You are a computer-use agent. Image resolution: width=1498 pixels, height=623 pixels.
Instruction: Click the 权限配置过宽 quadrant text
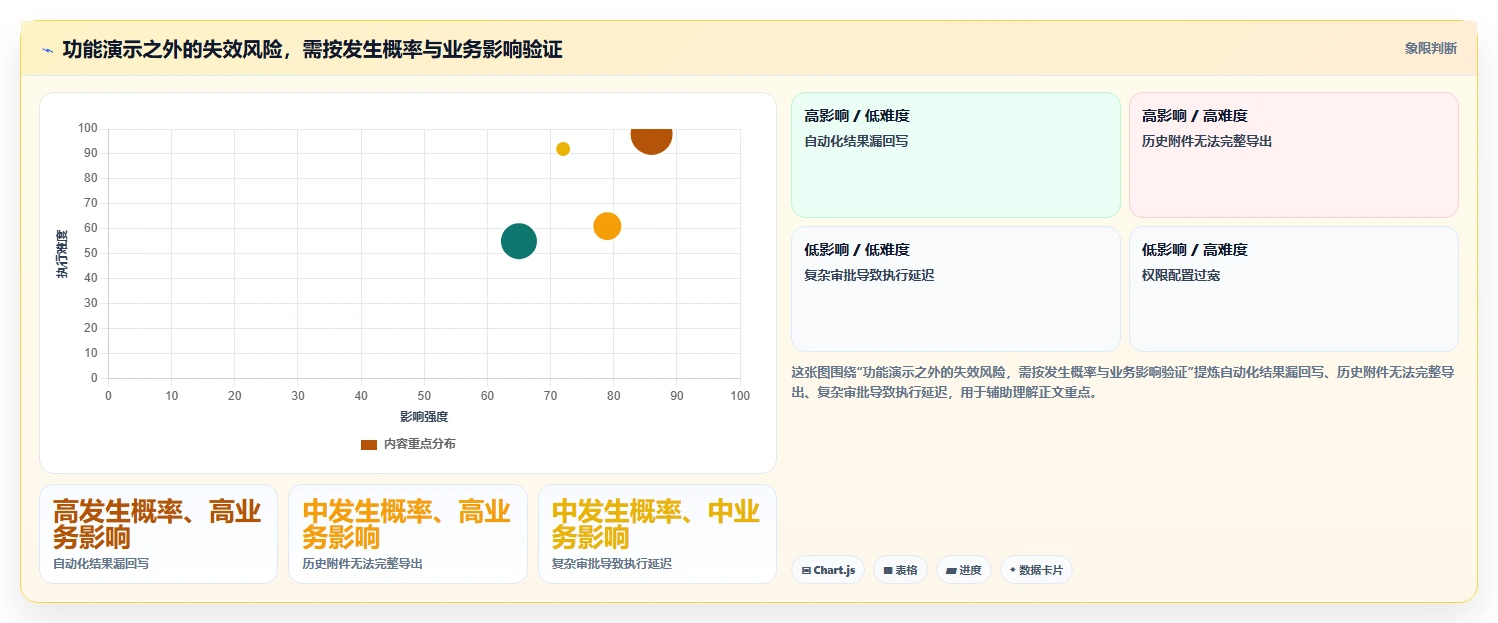(1181, 275)
